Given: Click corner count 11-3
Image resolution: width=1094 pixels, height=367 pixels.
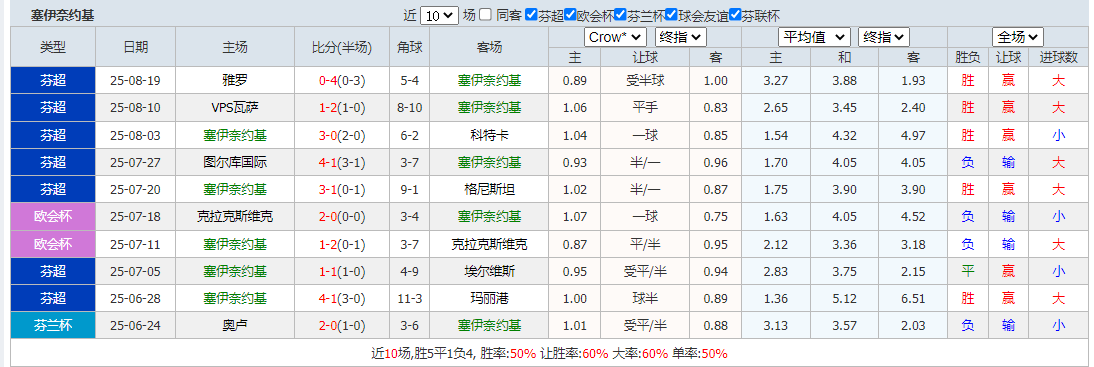Looking at the screenshot, I should (410, 299).
